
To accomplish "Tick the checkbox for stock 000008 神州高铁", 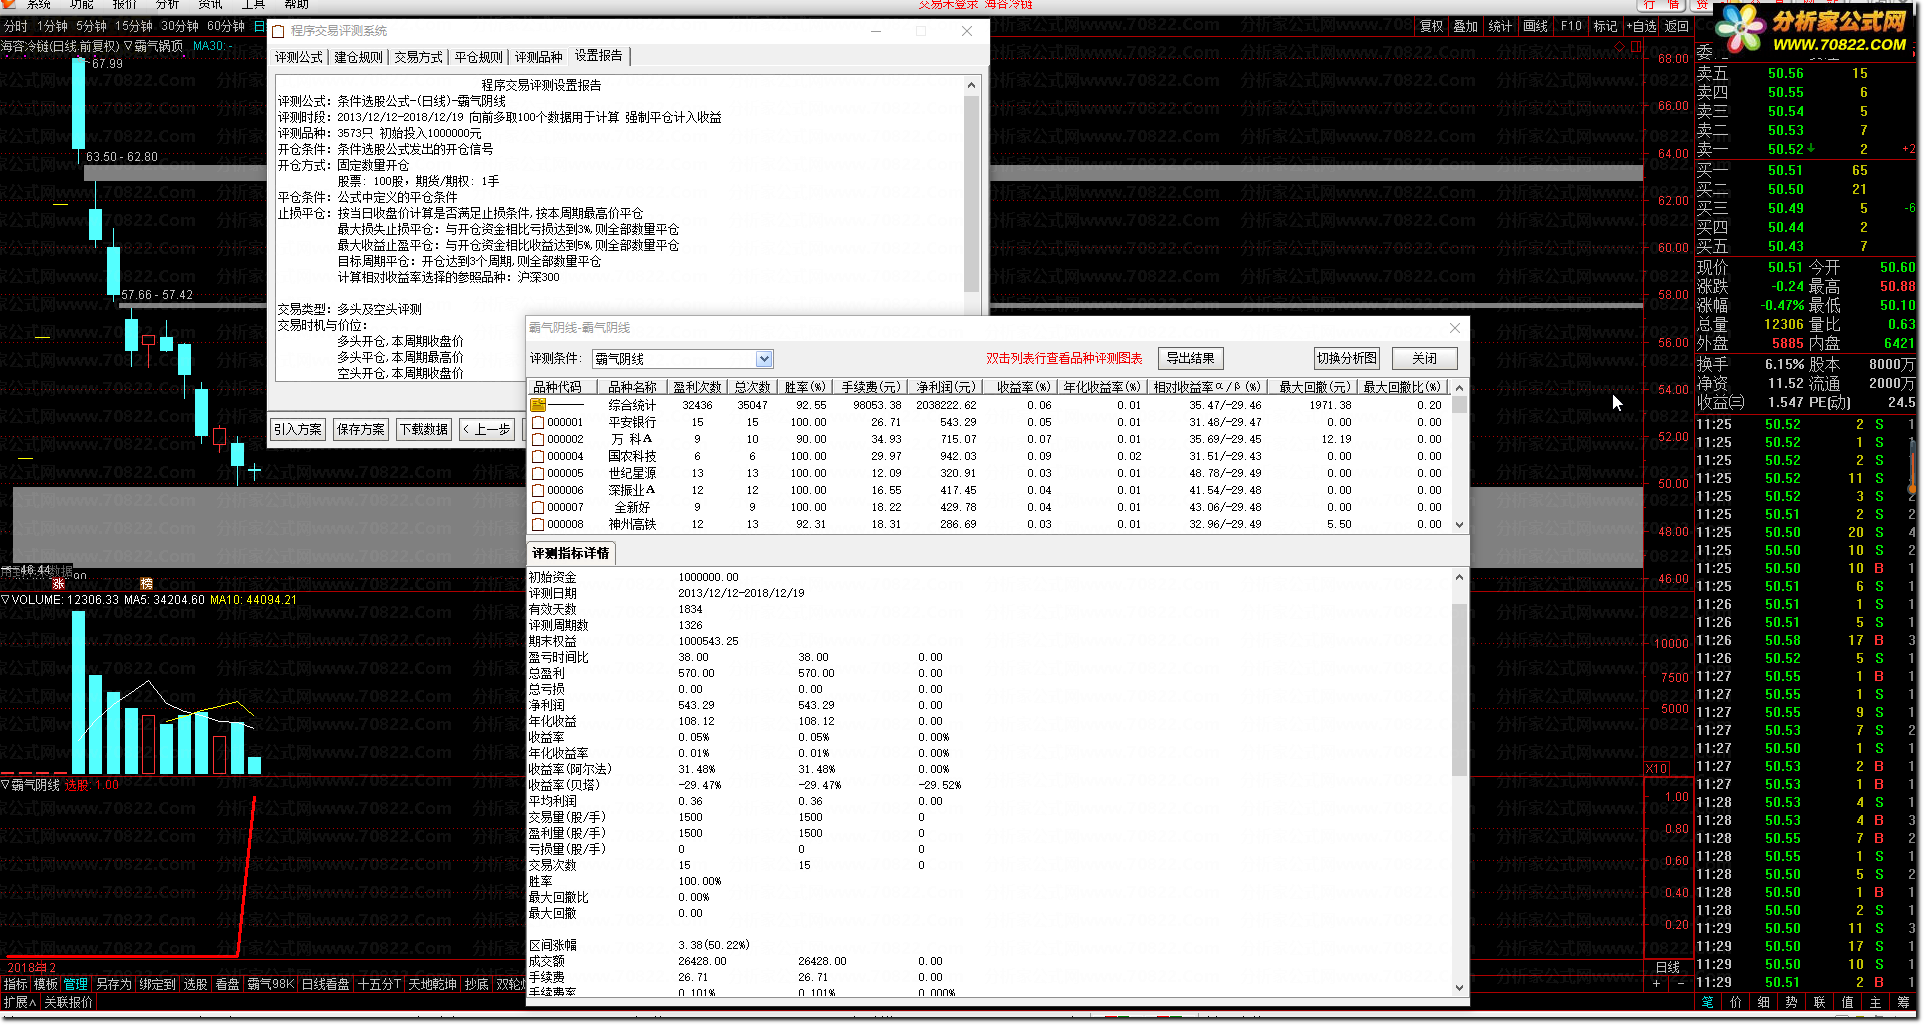I will [538, 525].
